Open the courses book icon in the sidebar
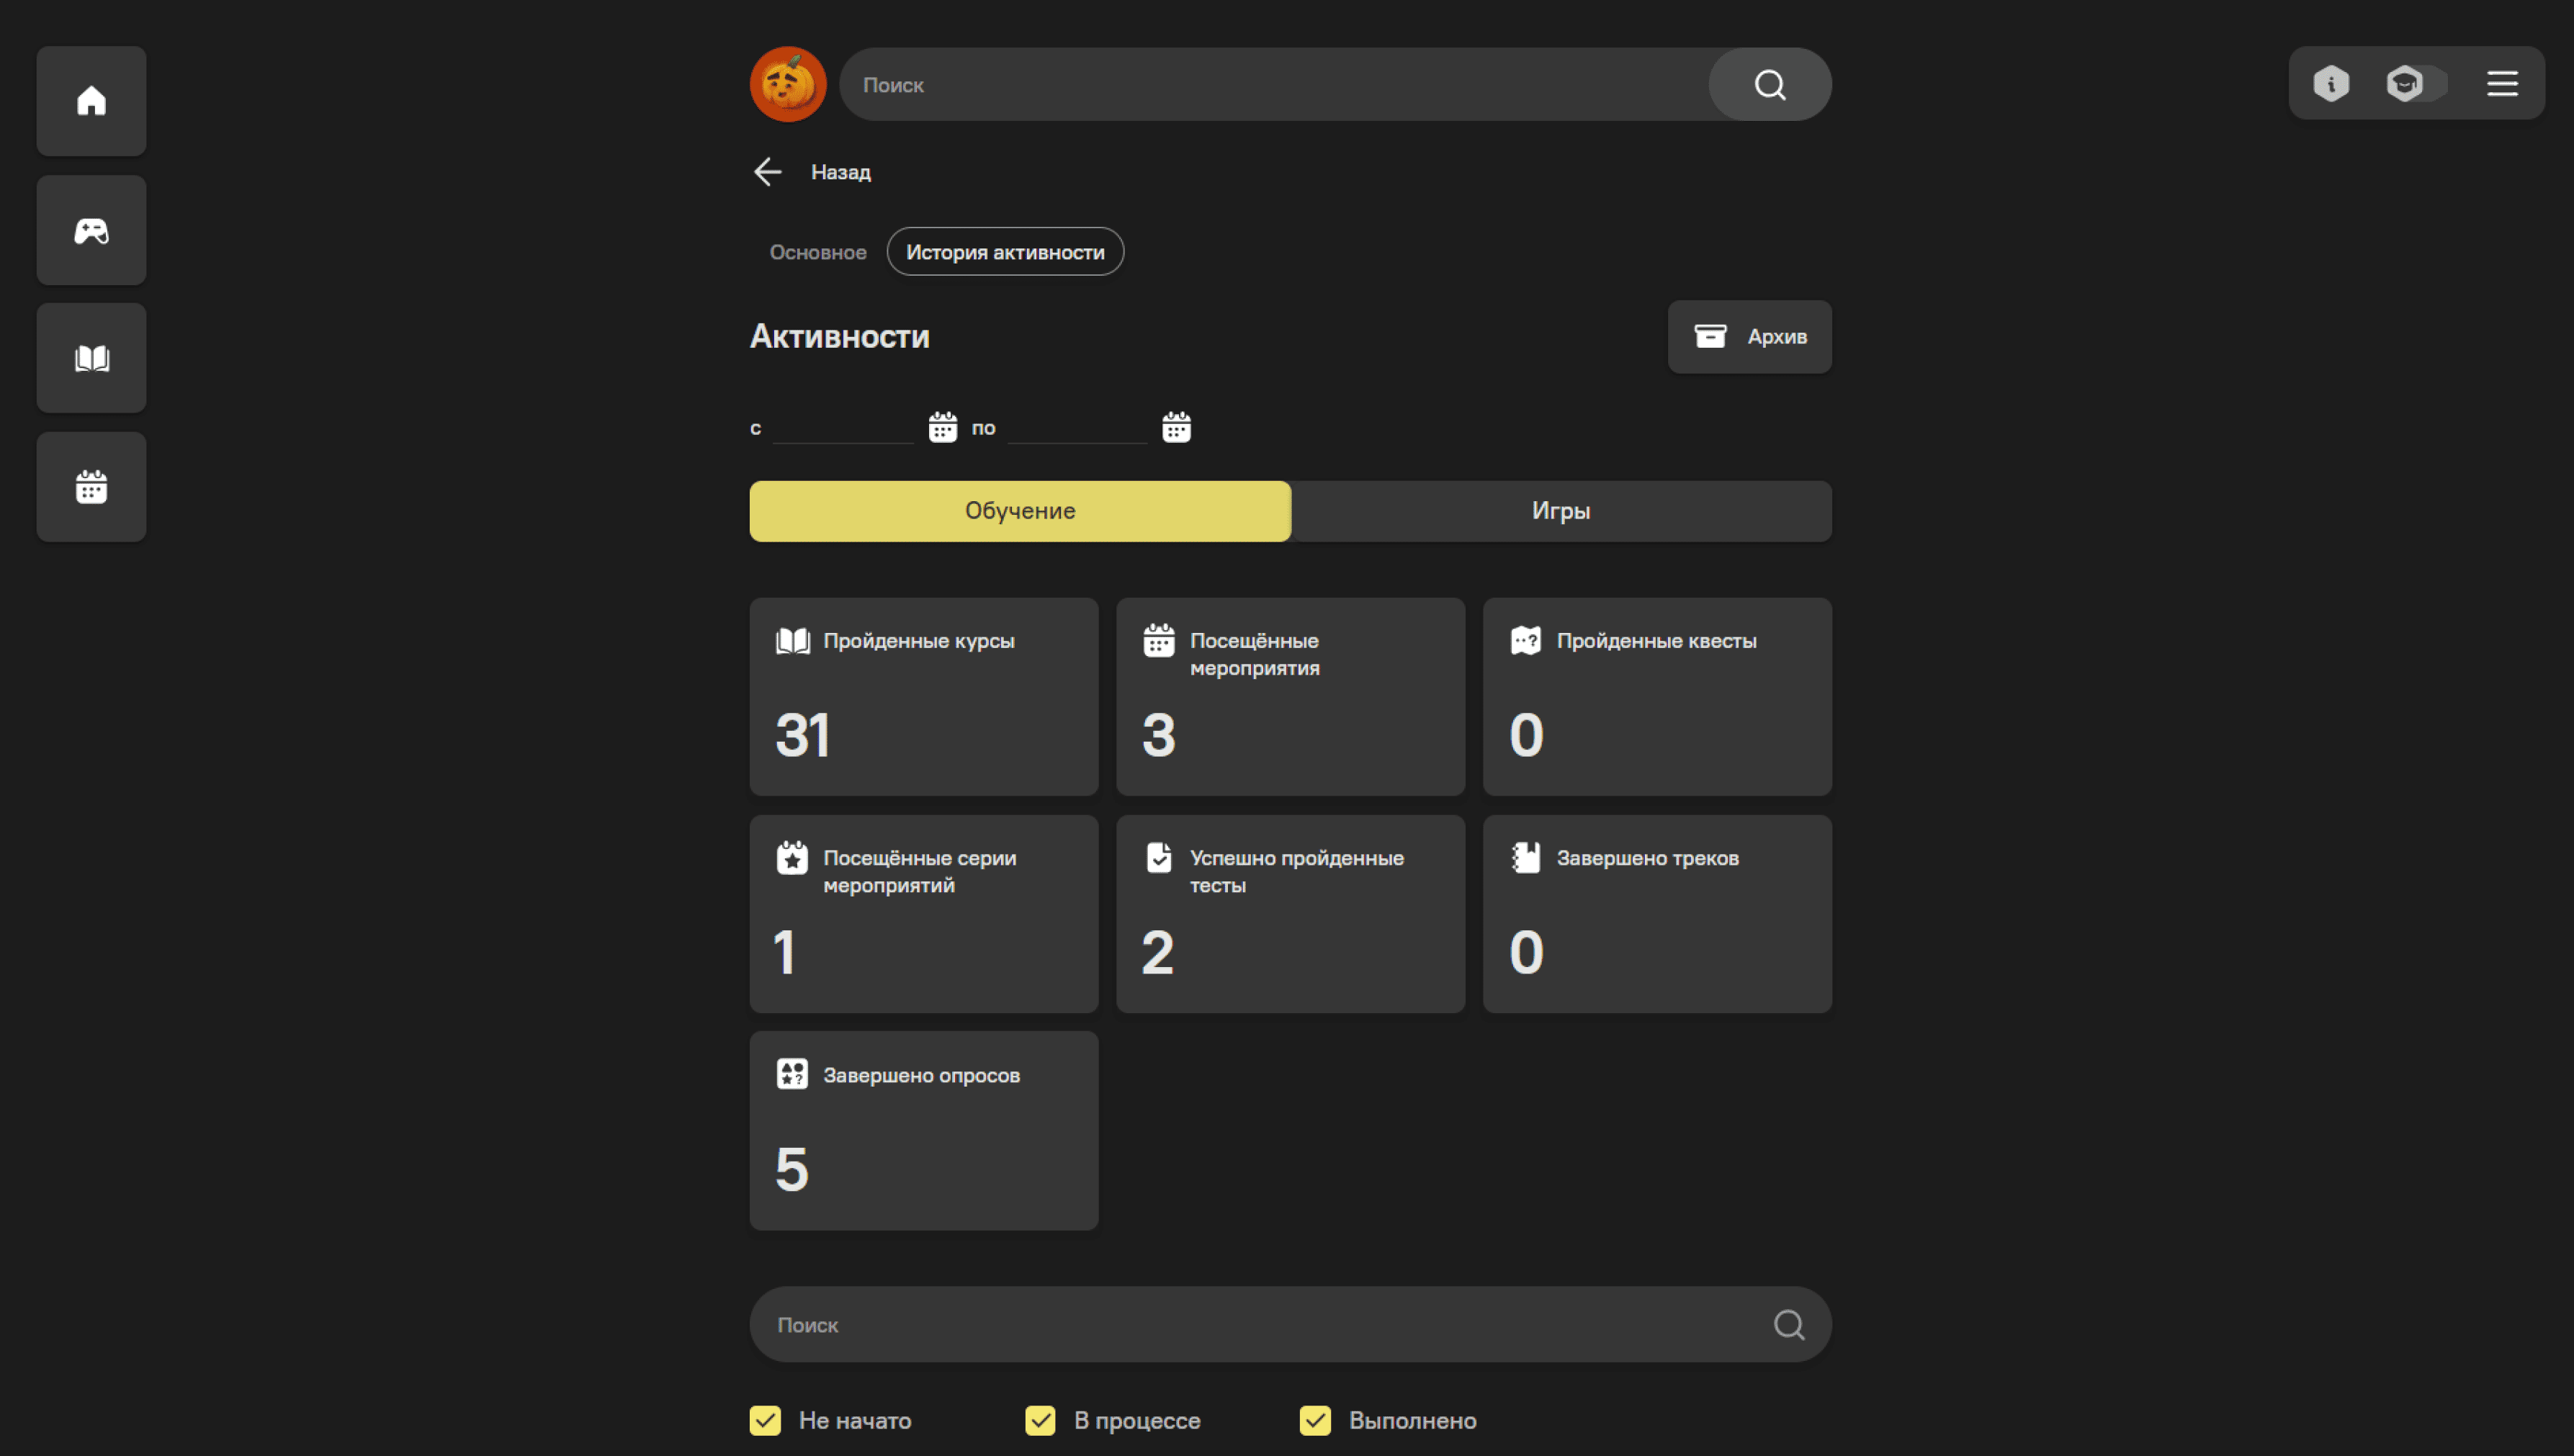This screenshot has width=2574, height=1456. click(91, 358)
